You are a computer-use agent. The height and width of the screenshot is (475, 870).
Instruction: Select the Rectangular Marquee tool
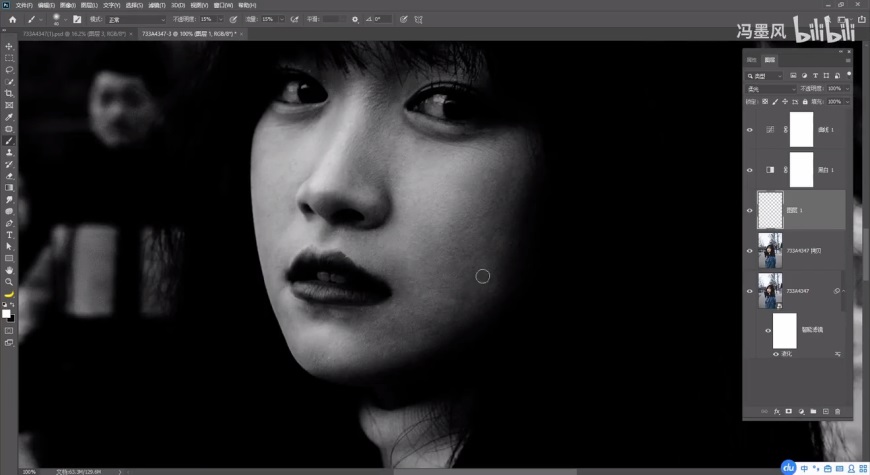click(x=9, y=58)
